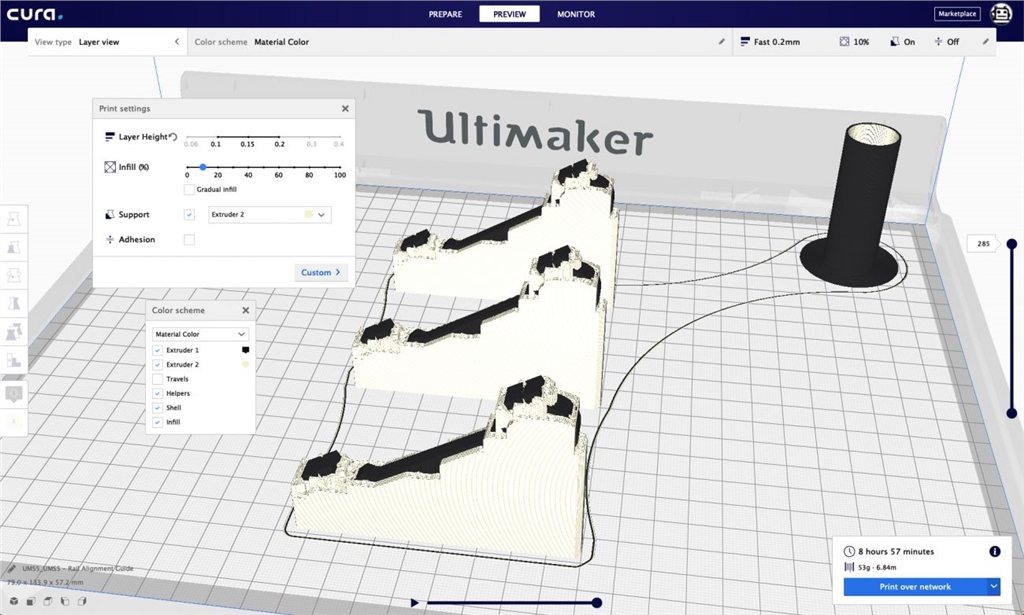Toggle the Support checkbox
The width and height of the screenshot is (1024, 615).
189,214
